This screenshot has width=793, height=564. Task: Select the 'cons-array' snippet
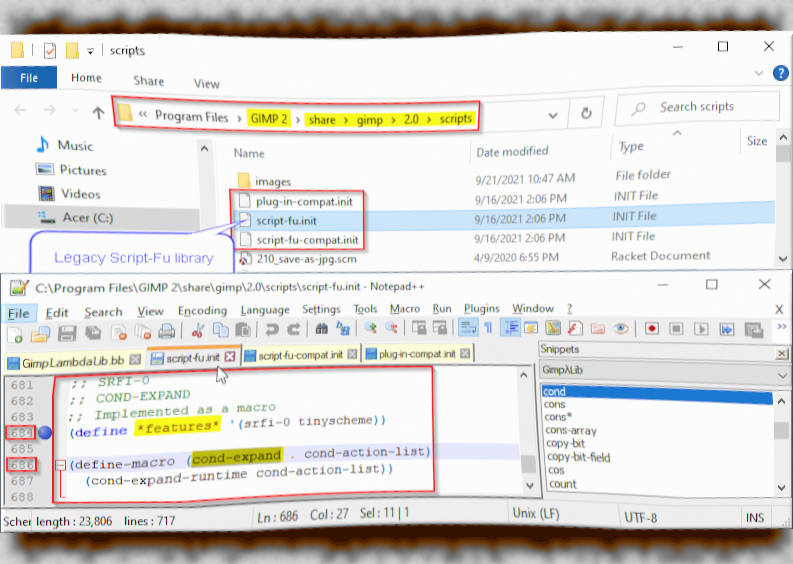(571, 431)
